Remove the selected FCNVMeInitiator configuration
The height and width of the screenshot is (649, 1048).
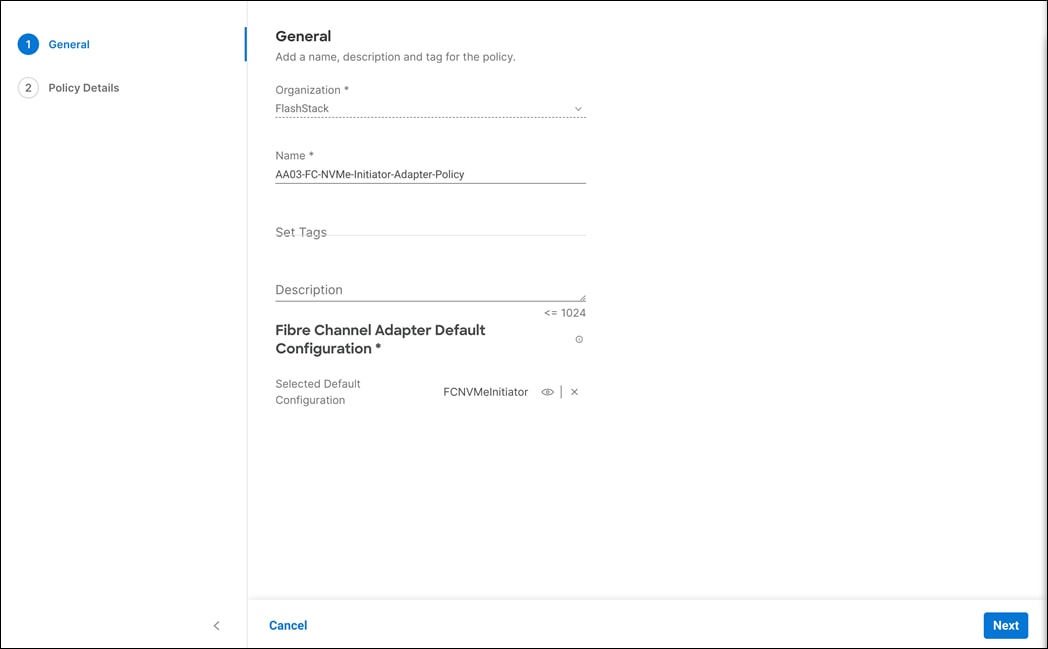point(574,392)
